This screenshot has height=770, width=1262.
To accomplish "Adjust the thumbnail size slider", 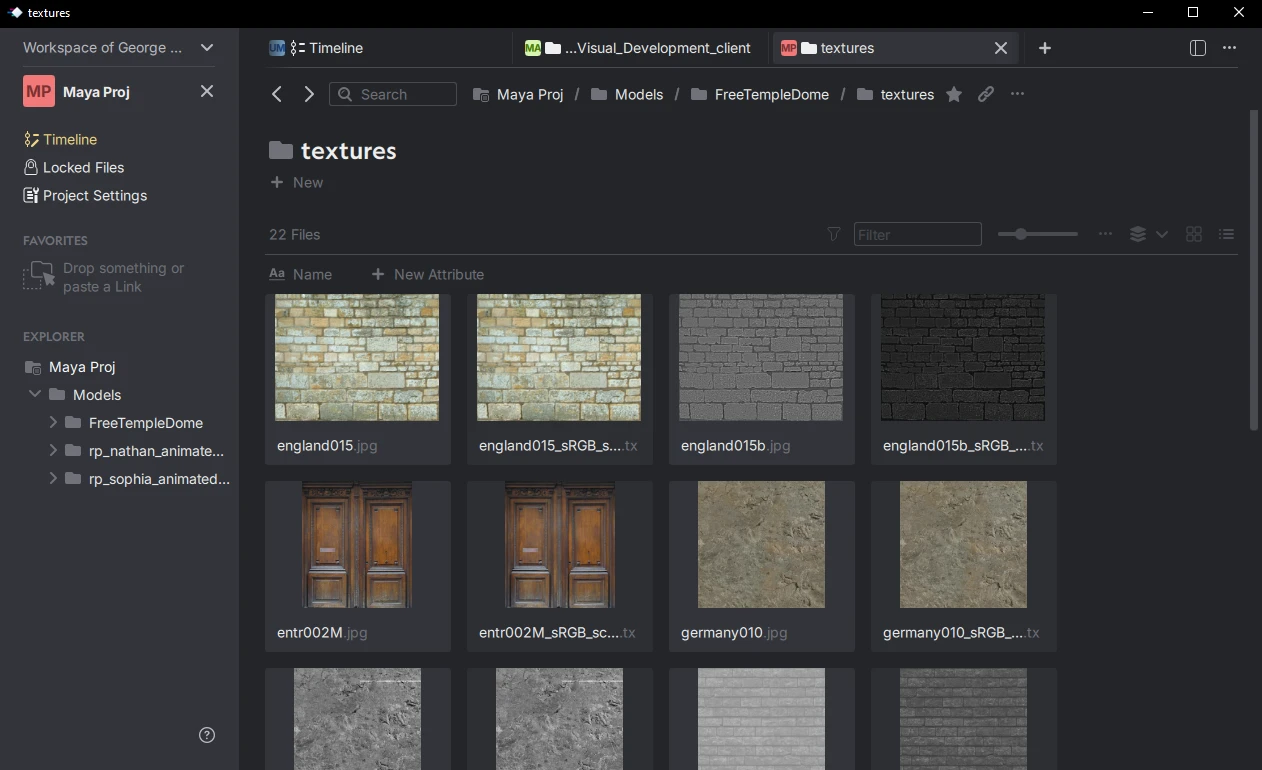I will [1021, 234].
